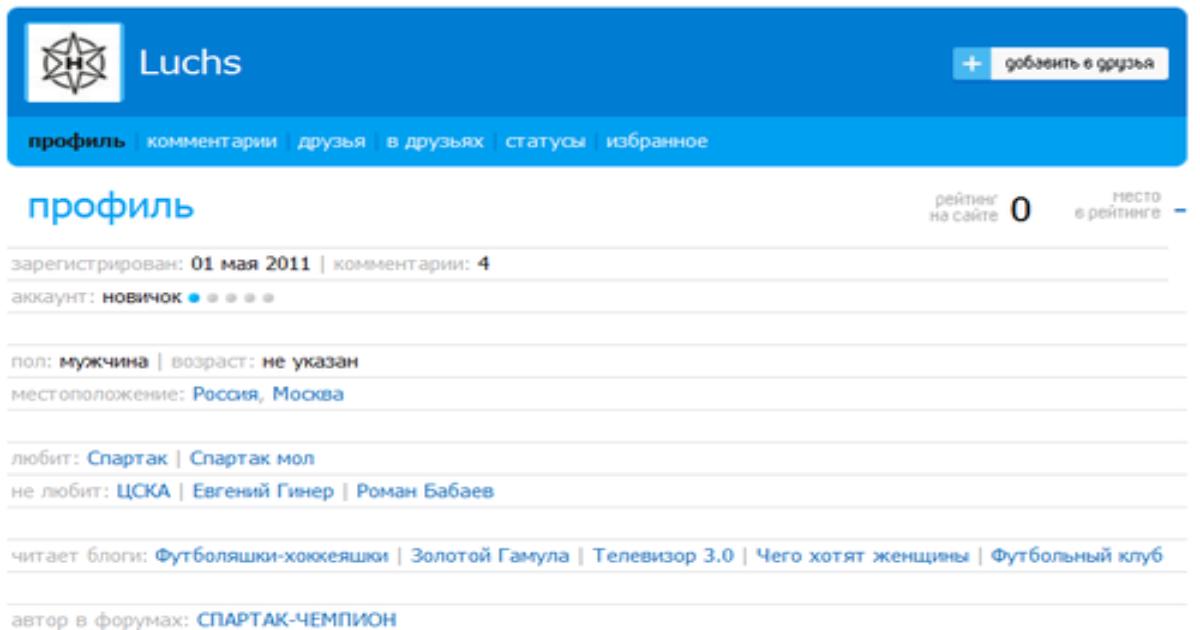Open the 'ЦСКА' disliked team link

coord(143,491)
